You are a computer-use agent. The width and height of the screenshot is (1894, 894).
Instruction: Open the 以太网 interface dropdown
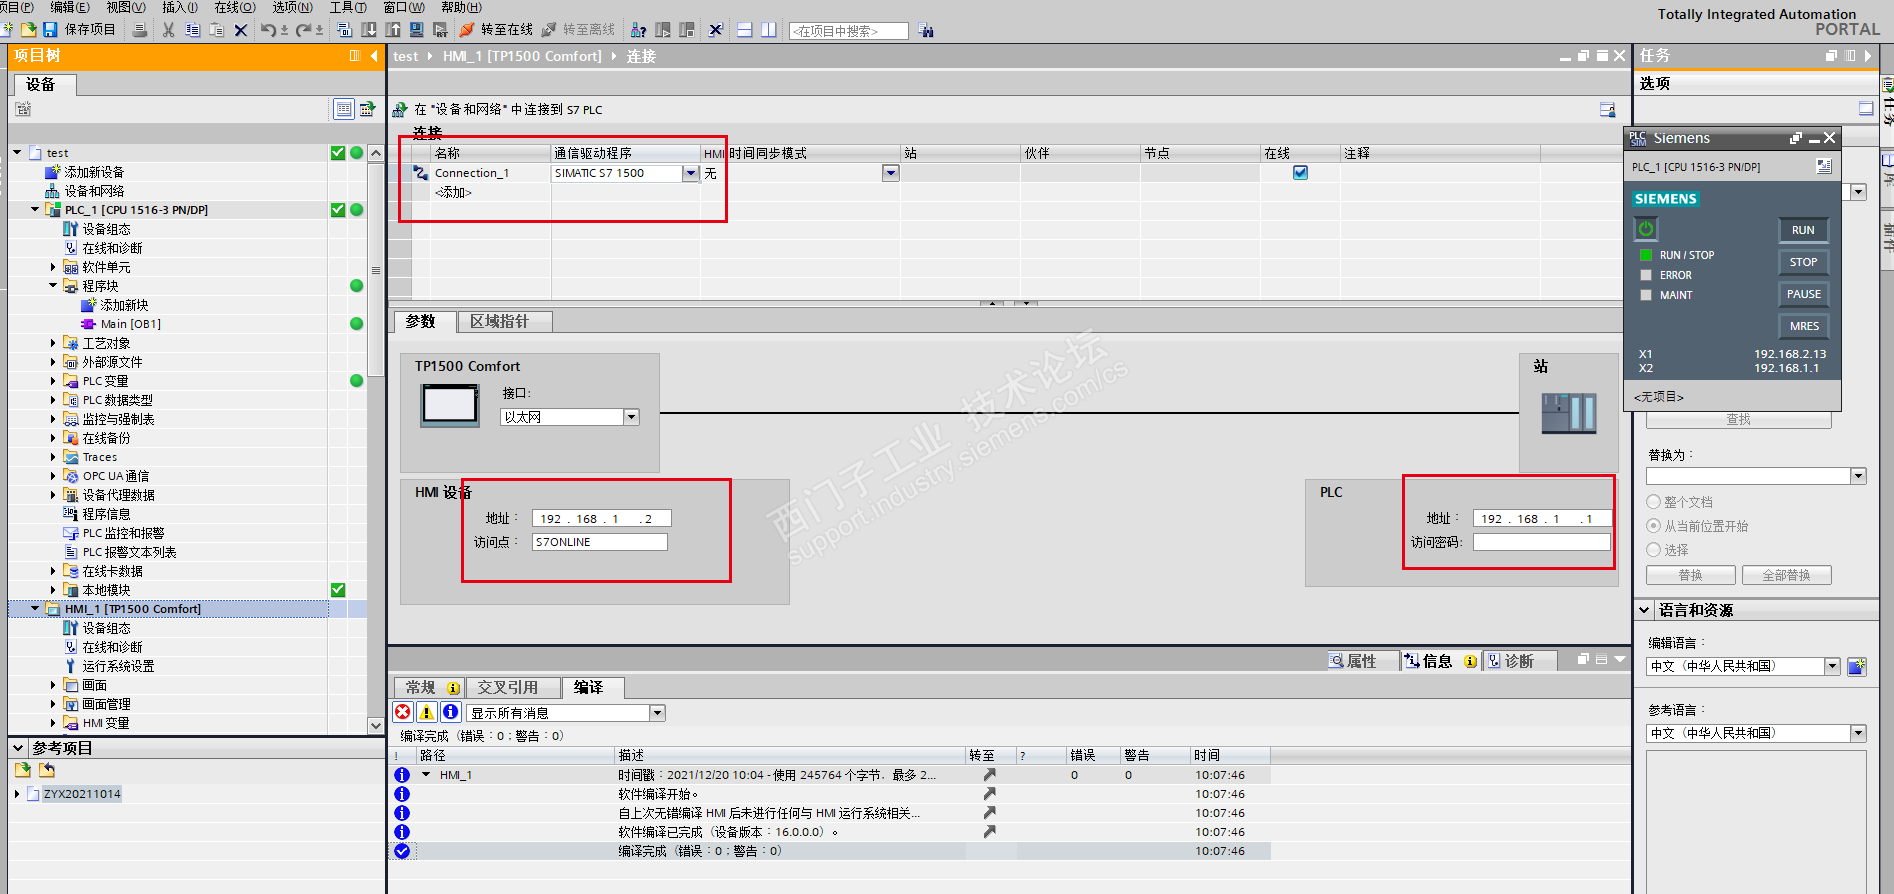632,417
